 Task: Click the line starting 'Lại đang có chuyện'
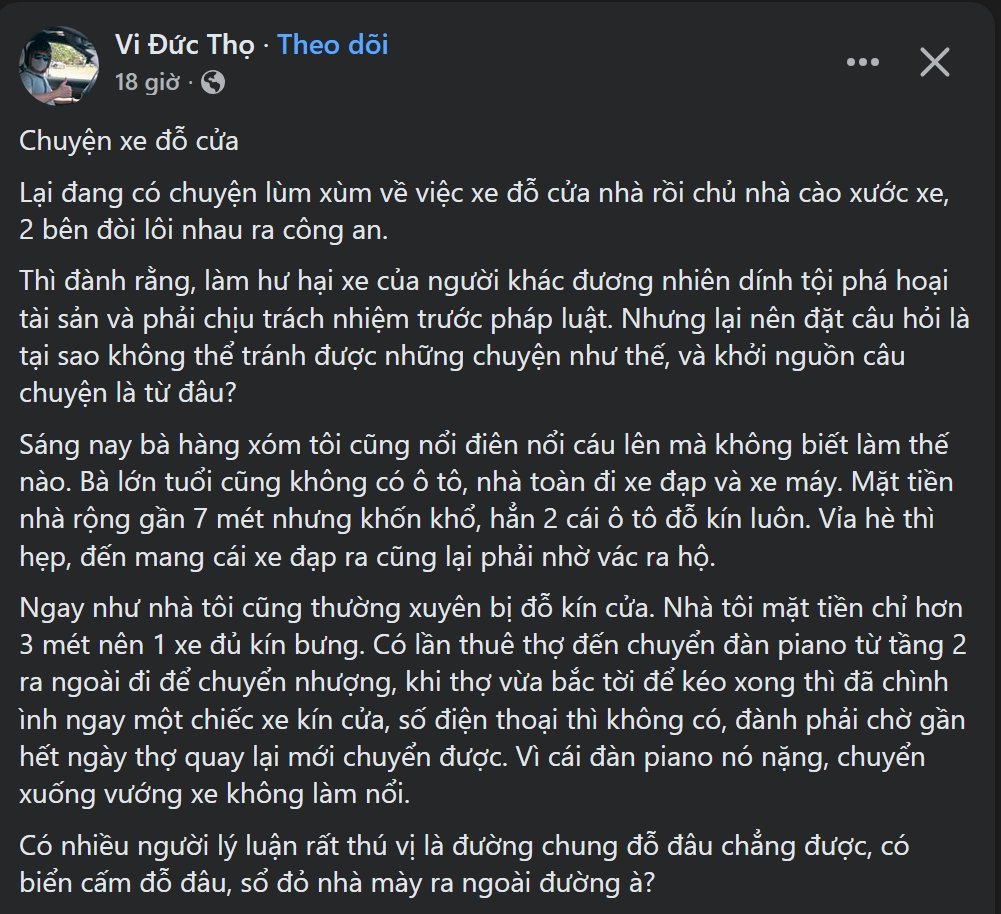(x=483, y=194)
